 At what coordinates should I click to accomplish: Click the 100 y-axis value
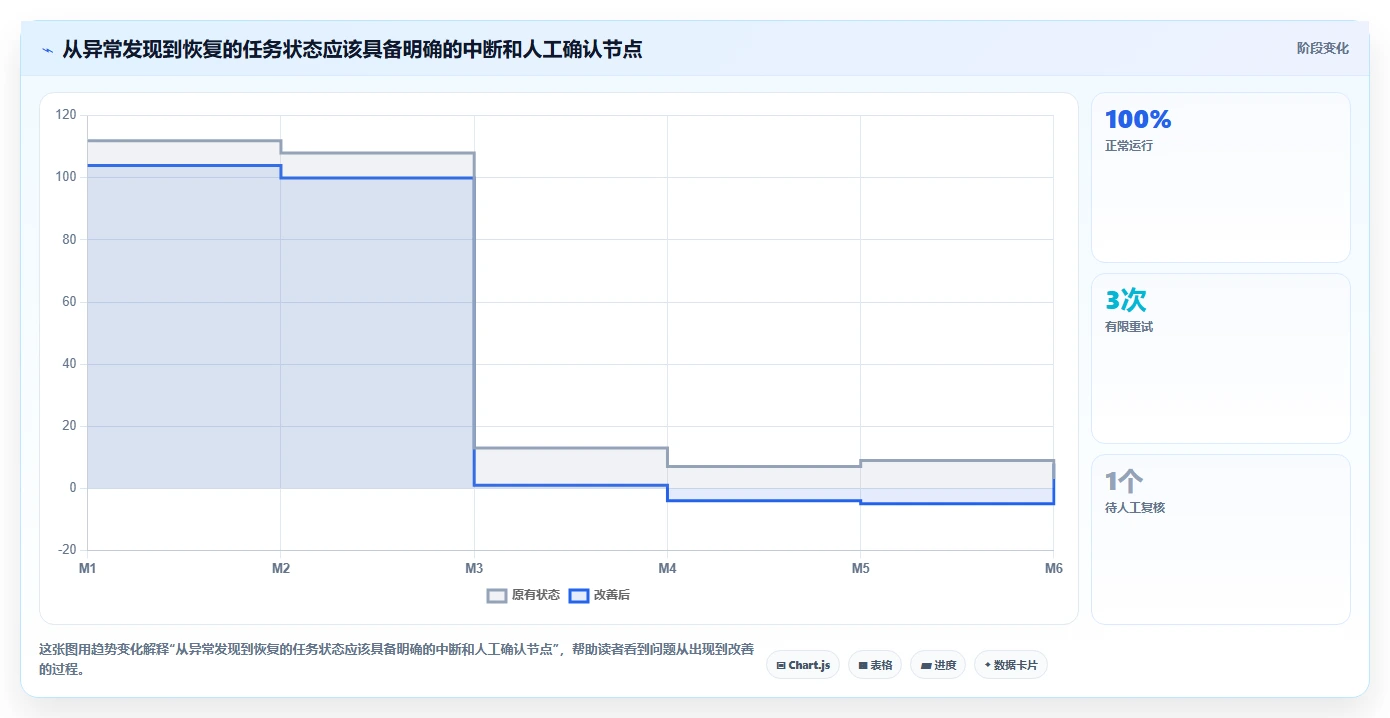[66, 177]
